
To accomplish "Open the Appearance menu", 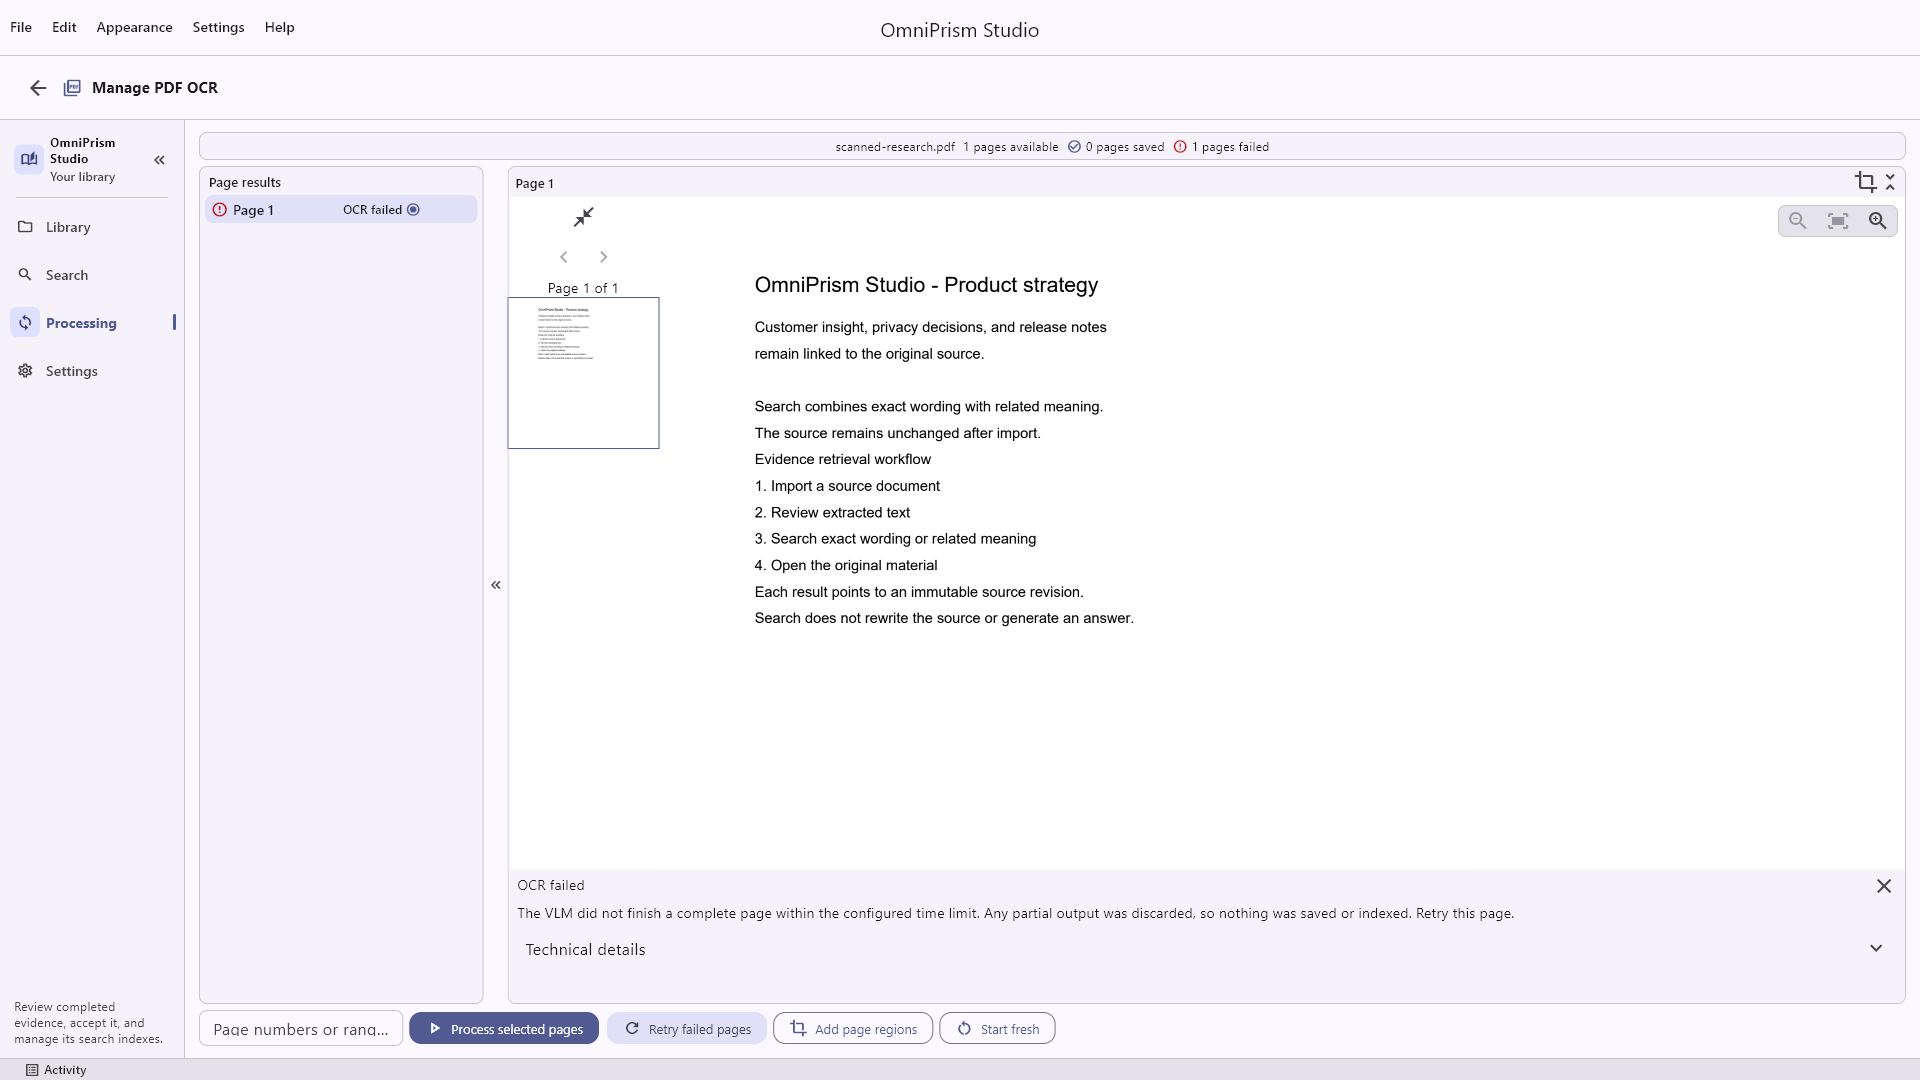I will point(134,27).
